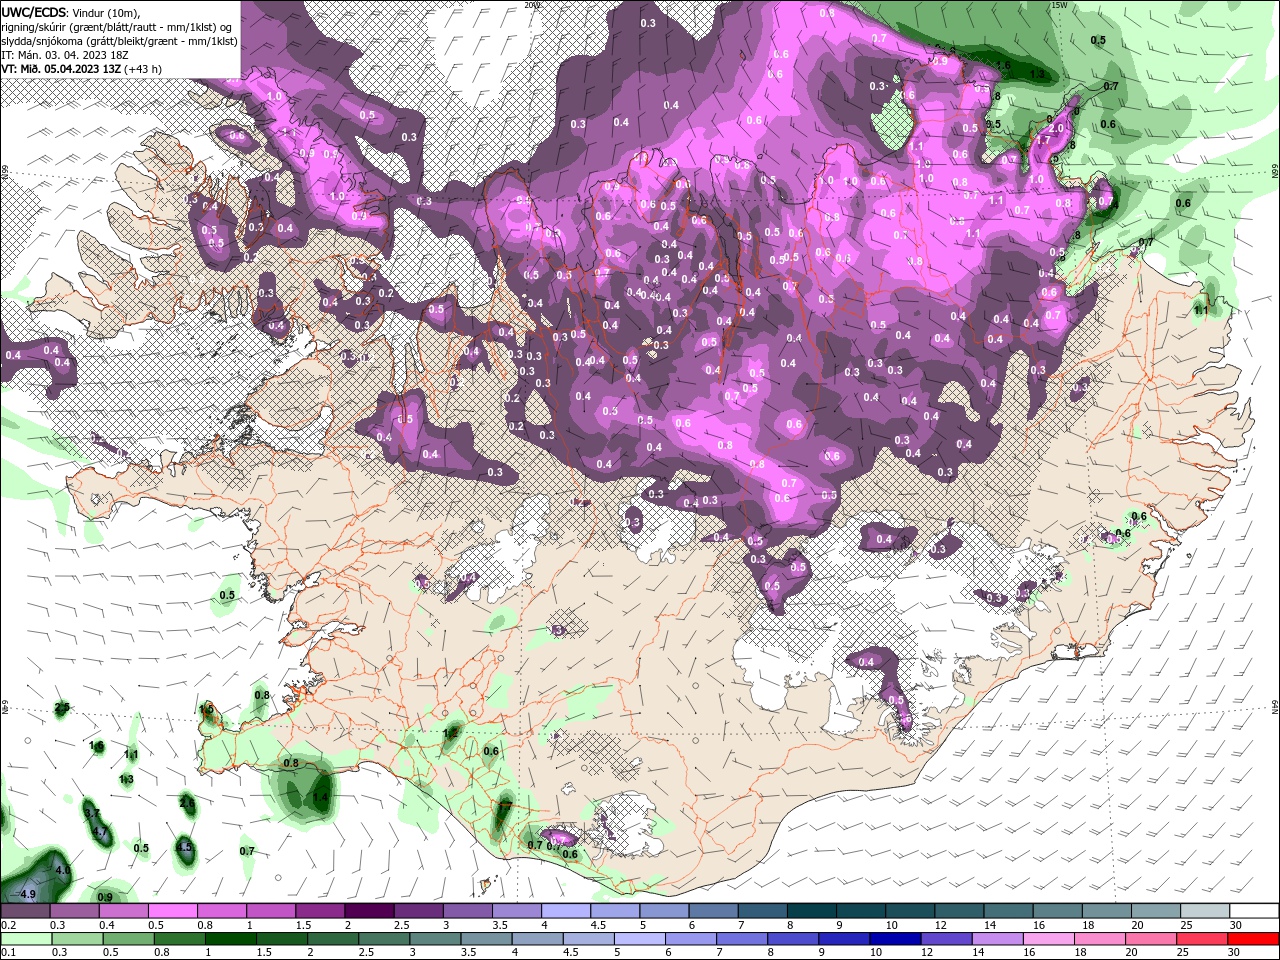Click the '4.9' precipitation value on map

click(27, 893)
